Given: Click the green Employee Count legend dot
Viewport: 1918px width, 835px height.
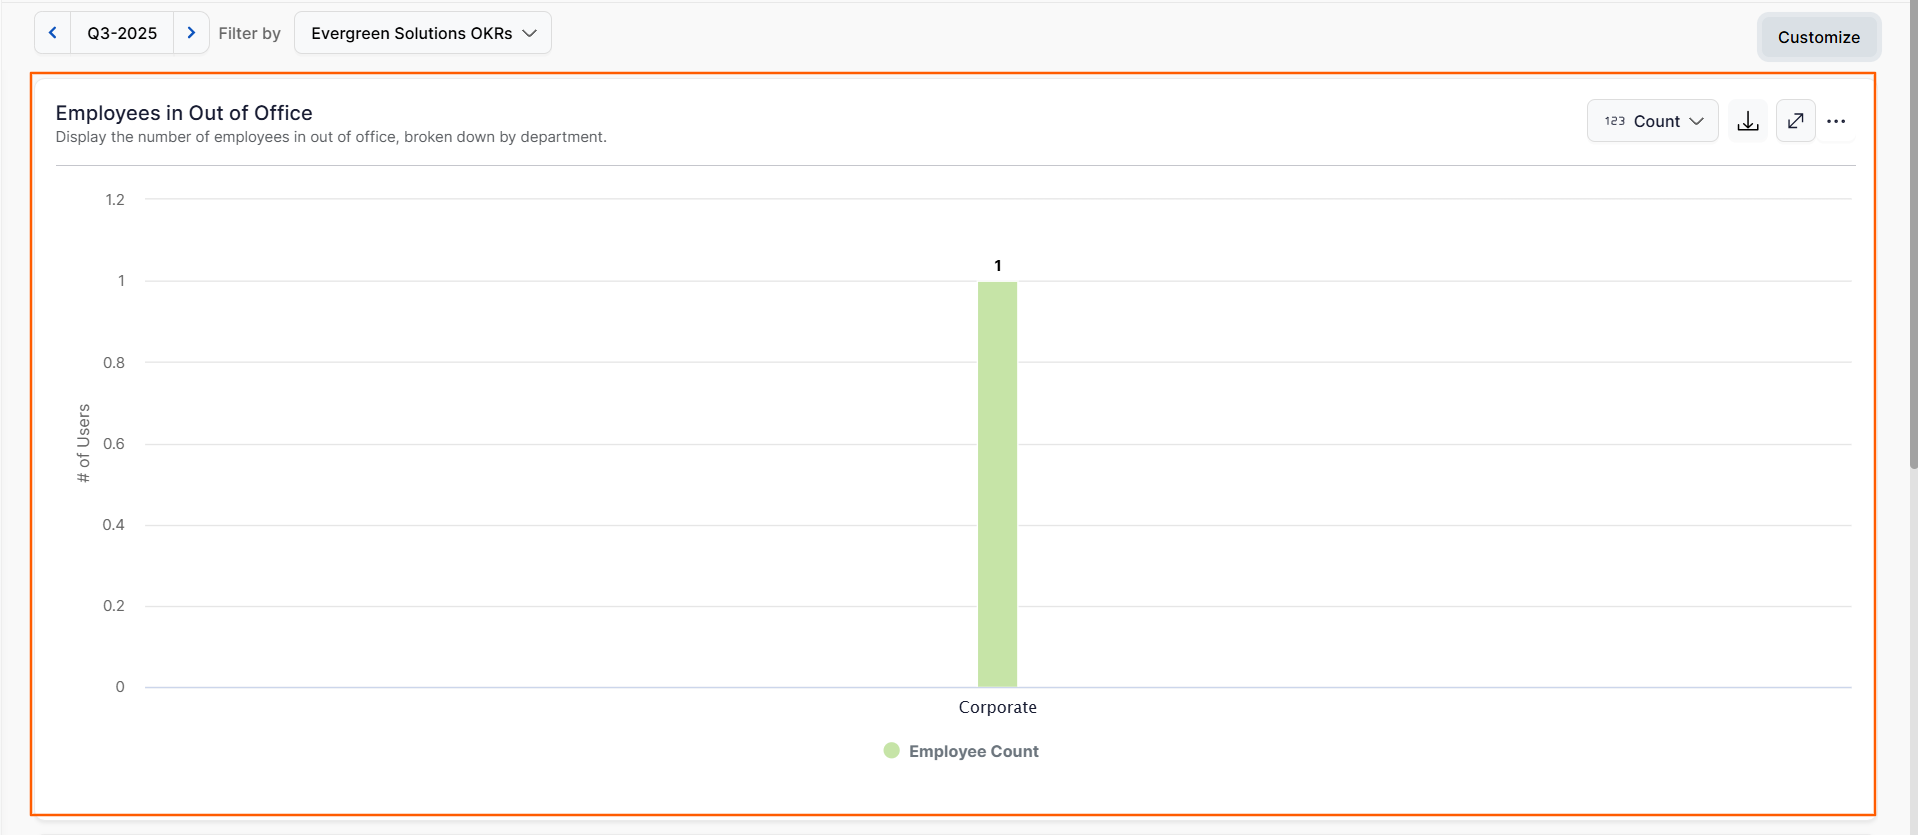Looking at the screenshot, I should point(892,750).
